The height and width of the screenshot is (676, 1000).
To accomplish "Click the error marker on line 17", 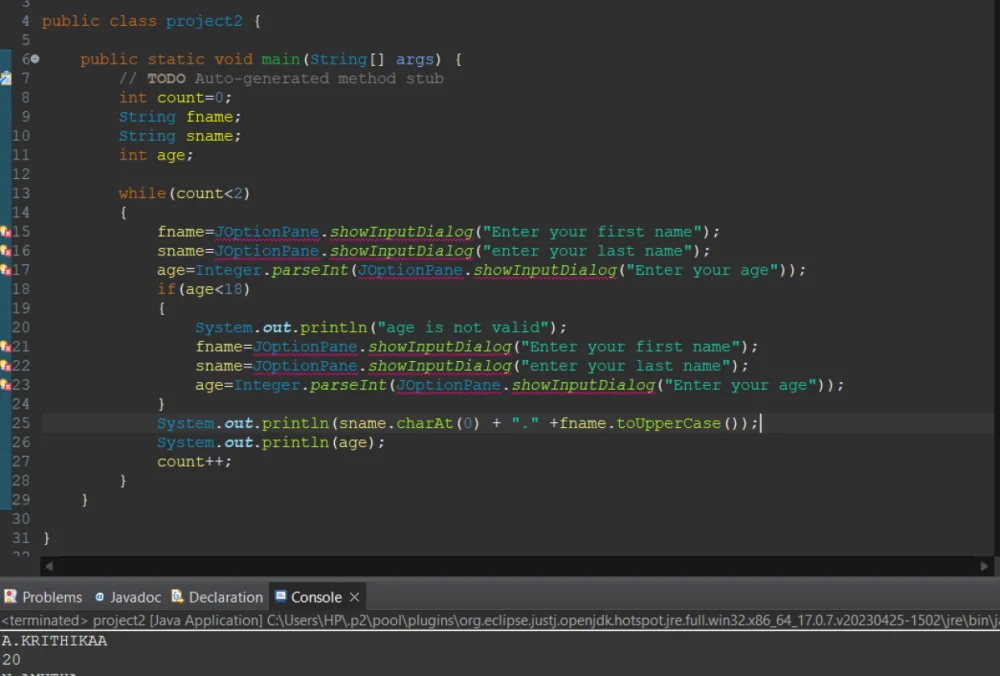I will (x=5, y=270).
